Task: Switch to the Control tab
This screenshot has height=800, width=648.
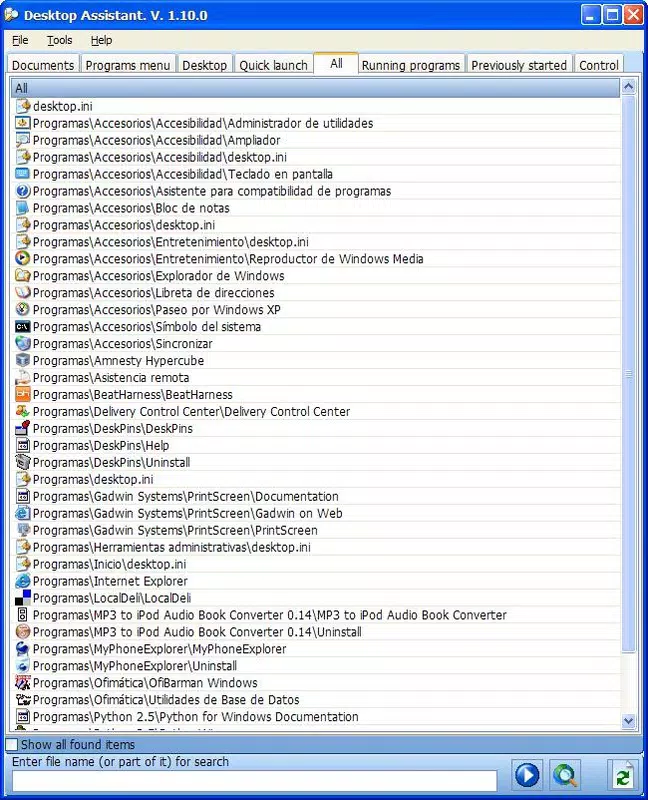Action: pyautogui.click(x=599, y=65)
